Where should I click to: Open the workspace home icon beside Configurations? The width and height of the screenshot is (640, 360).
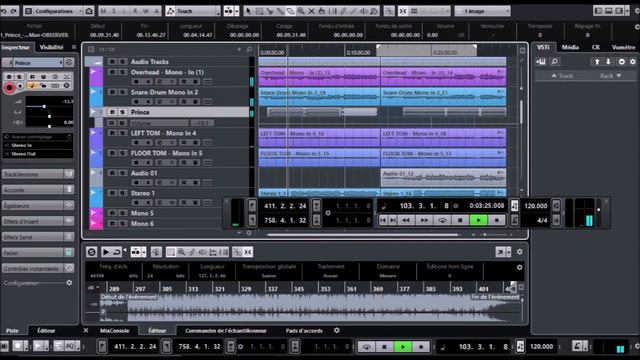(x=89, y=11)
